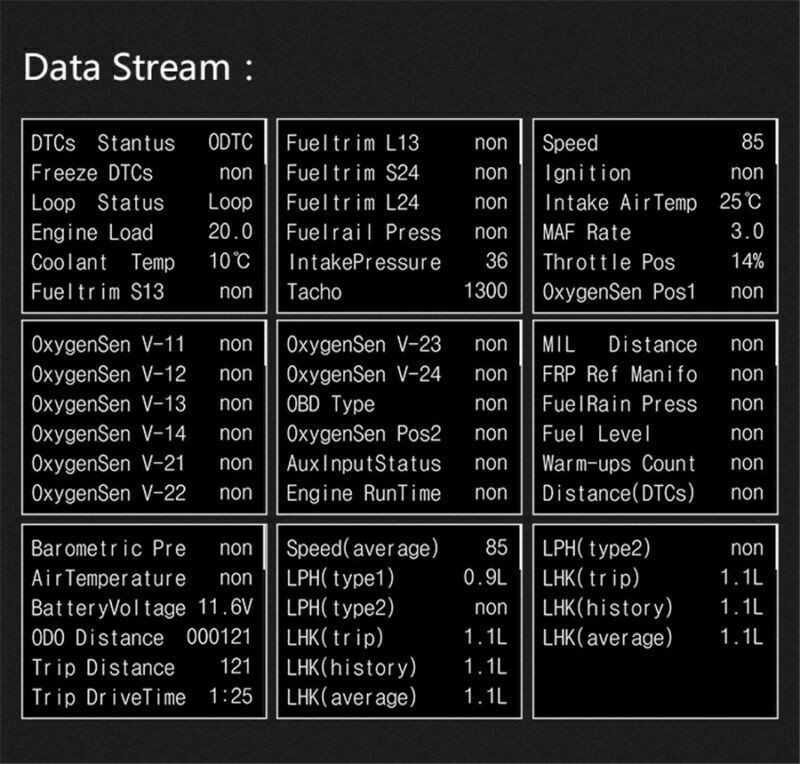Screen dimensions: 800x764
Task: Click the Warm-ups Count entry
Action: coord(653,463)
